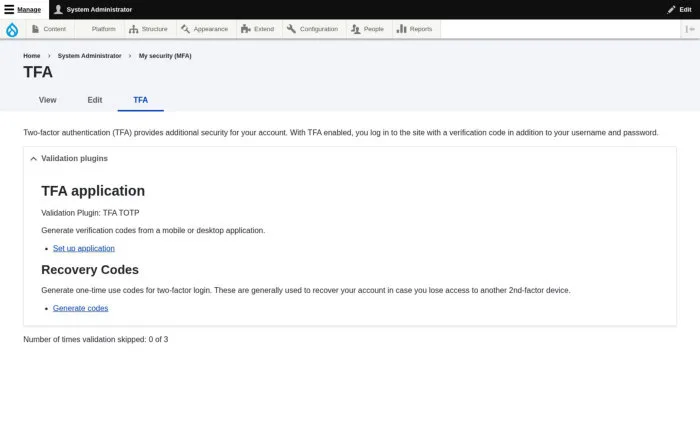Click the Configuration wrench icon

click(292, 29)
